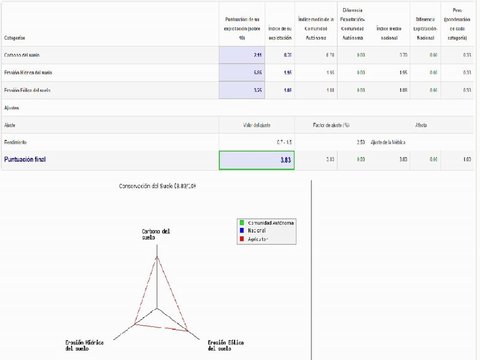Screen dimensions: 480x360
Task: Click the 'Categorías' column header
Action: [x=15, y=38]
